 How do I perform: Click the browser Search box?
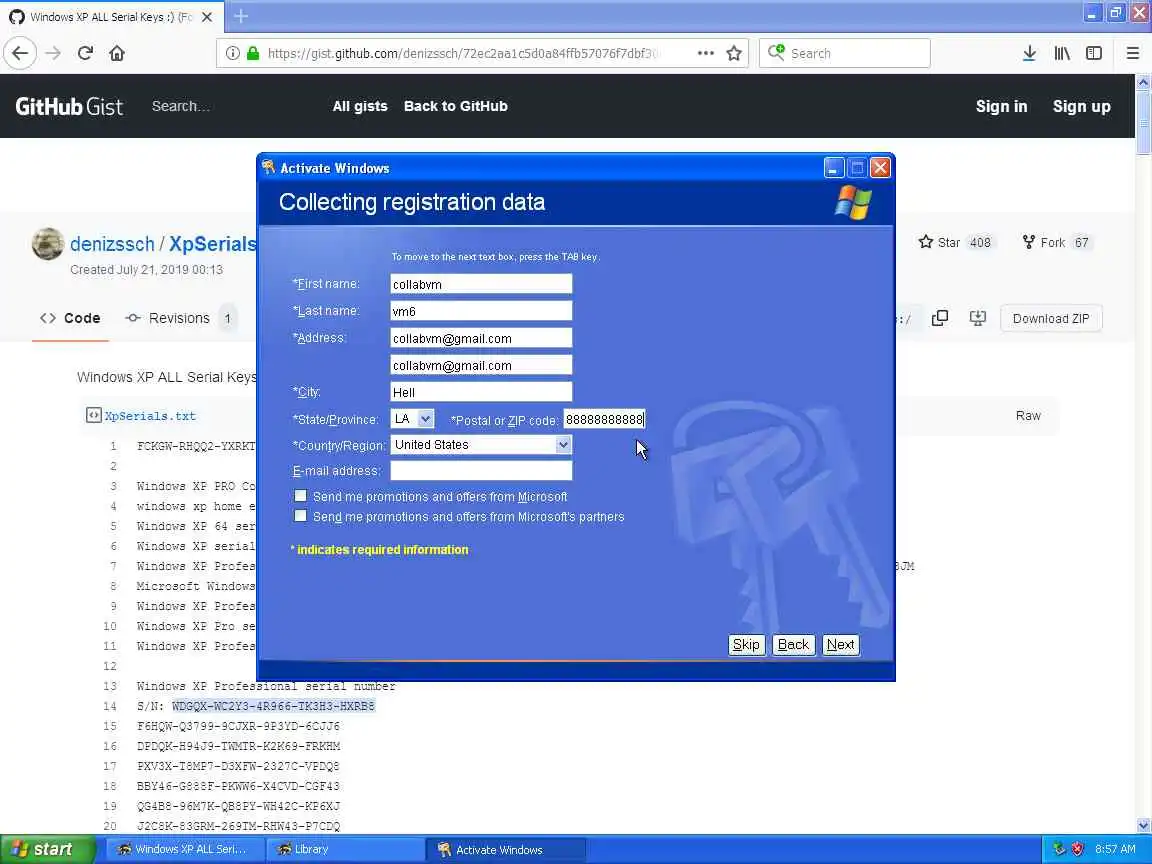(844, 53)
